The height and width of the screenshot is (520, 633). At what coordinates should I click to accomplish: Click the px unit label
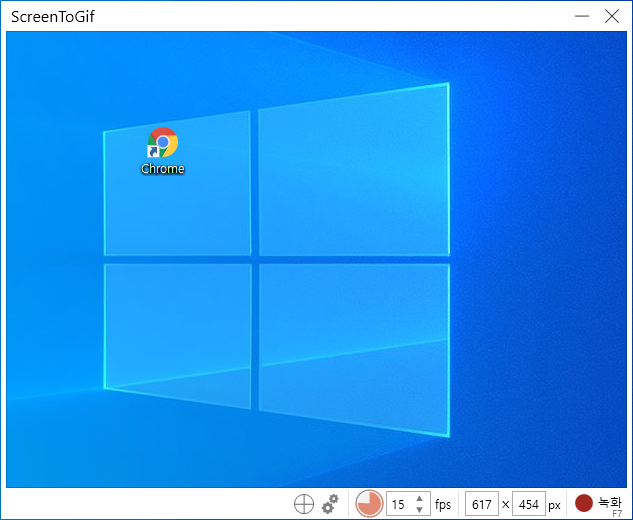[554, 505]
